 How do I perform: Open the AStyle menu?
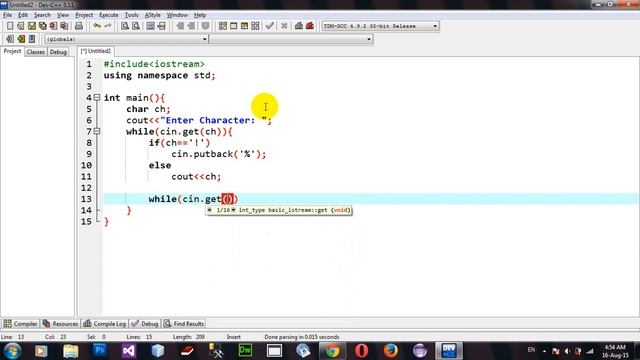pos(153,15)
